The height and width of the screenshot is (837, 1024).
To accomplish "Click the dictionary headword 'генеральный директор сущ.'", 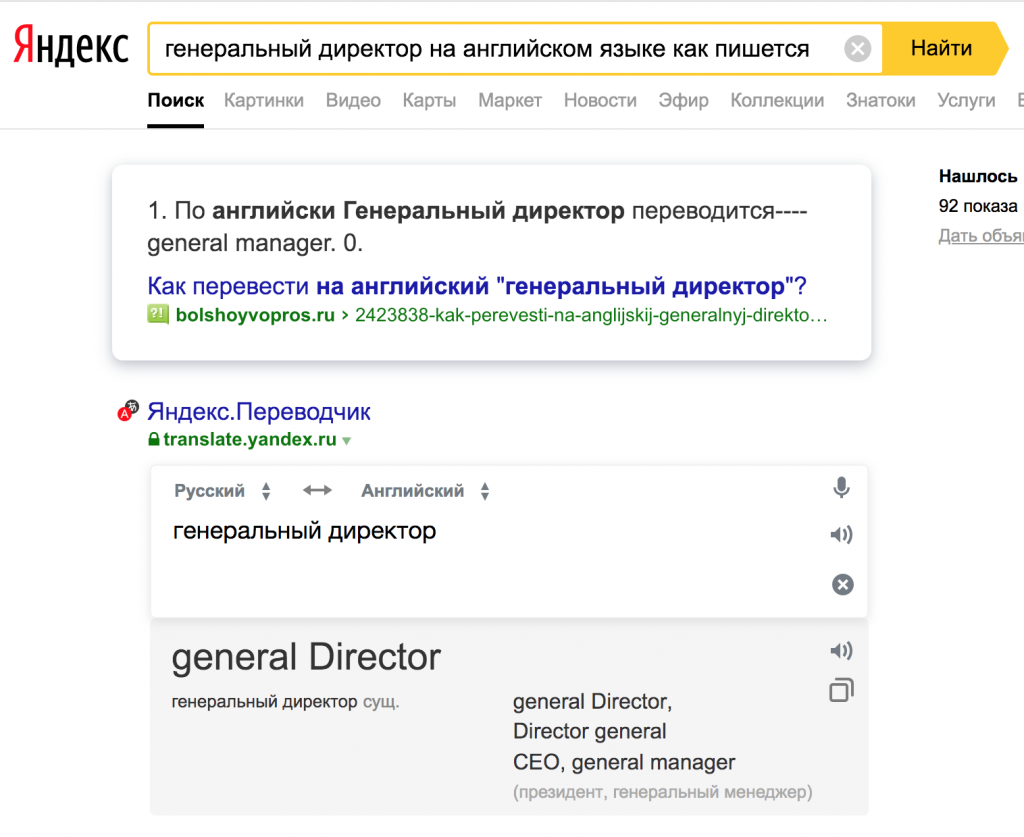I will pos(285,702).
